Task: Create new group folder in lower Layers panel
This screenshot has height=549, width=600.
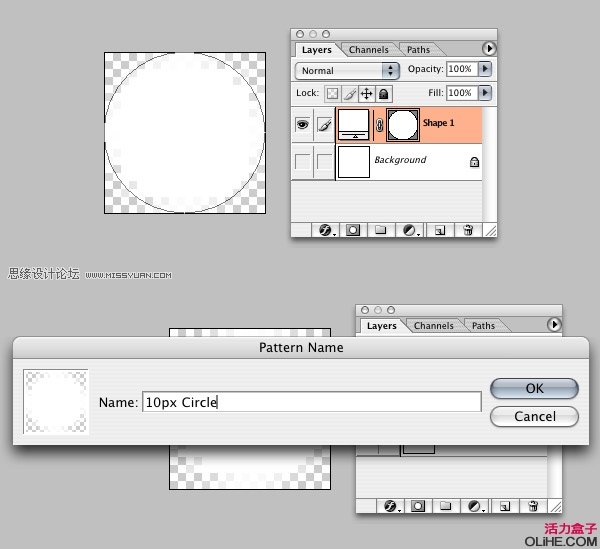Action: [x=445, y=506]
